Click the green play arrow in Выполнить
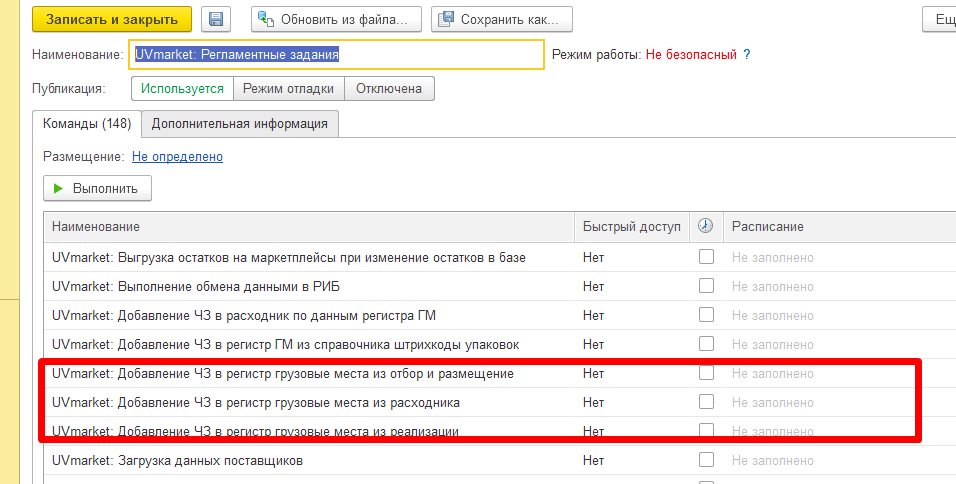The image size is (956, 484). pos(59,188)
